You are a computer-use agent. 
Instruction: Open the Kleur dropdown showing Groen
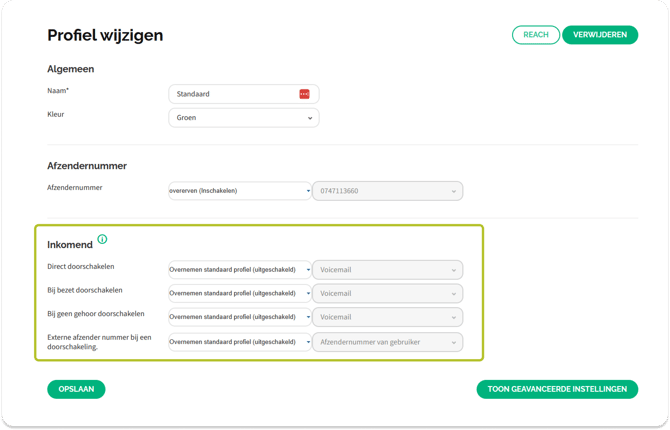click(243, 118)
